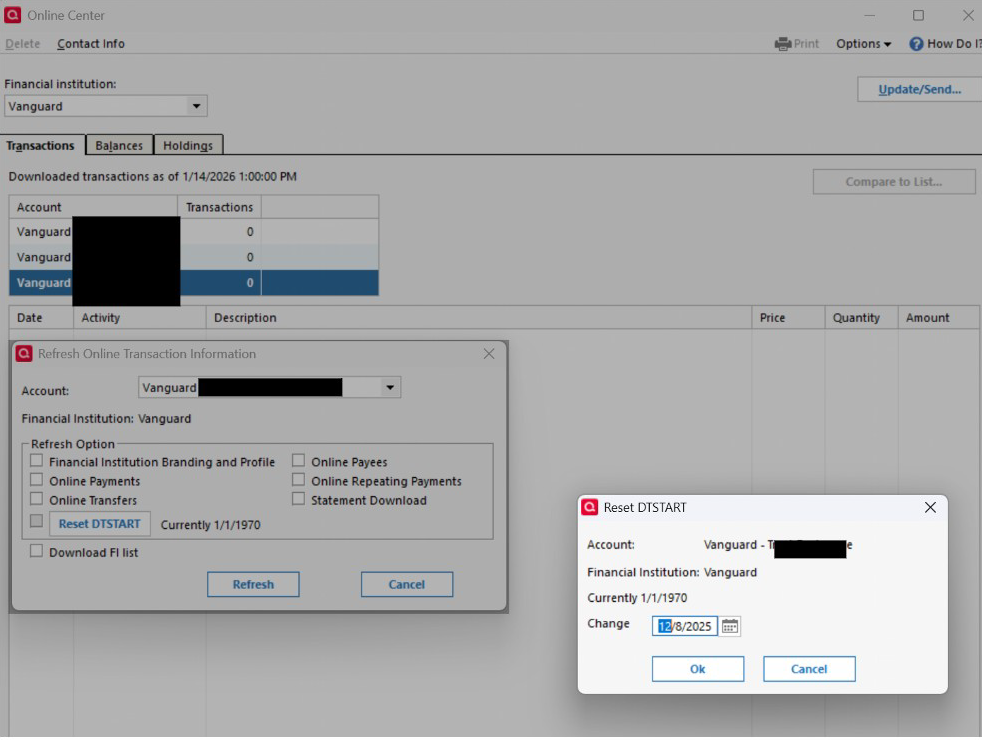Confirm with Ok in Reset DTSTART
This screenshot has height=740, width=982.
click(x=698, y=669)
